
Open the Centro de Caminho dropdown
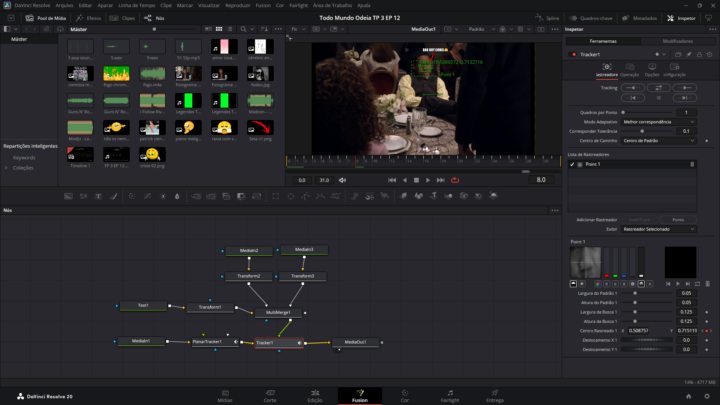tap(658, 140)
